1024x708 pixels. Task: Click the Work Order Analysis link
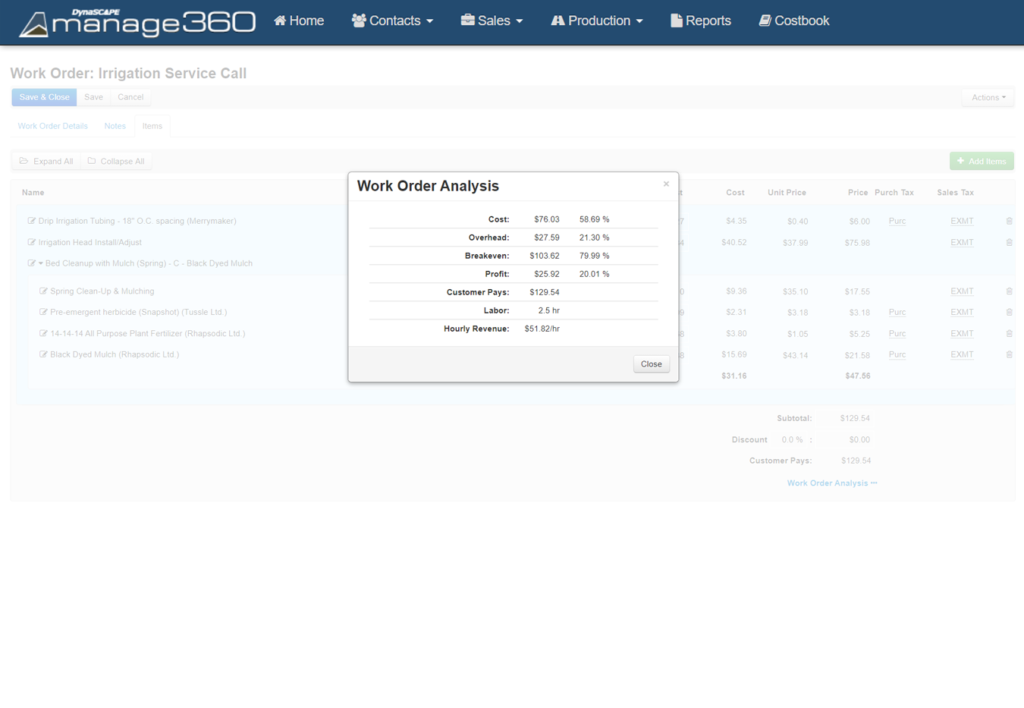click(831, 482)
